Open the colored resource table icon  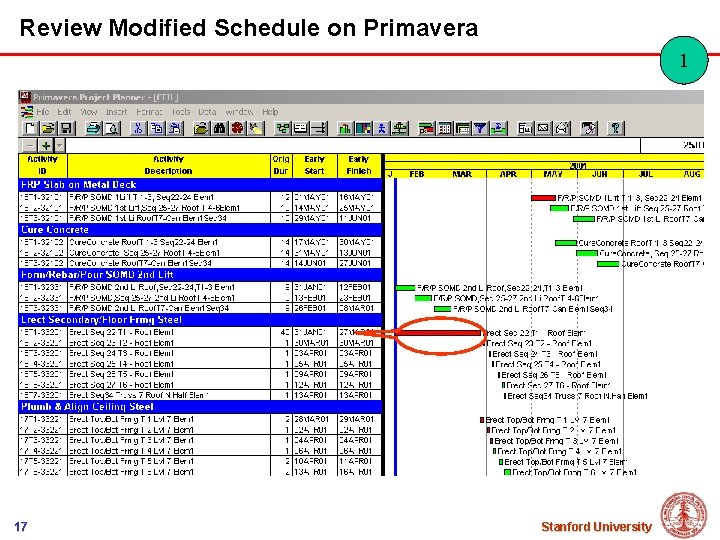(363, 128)
